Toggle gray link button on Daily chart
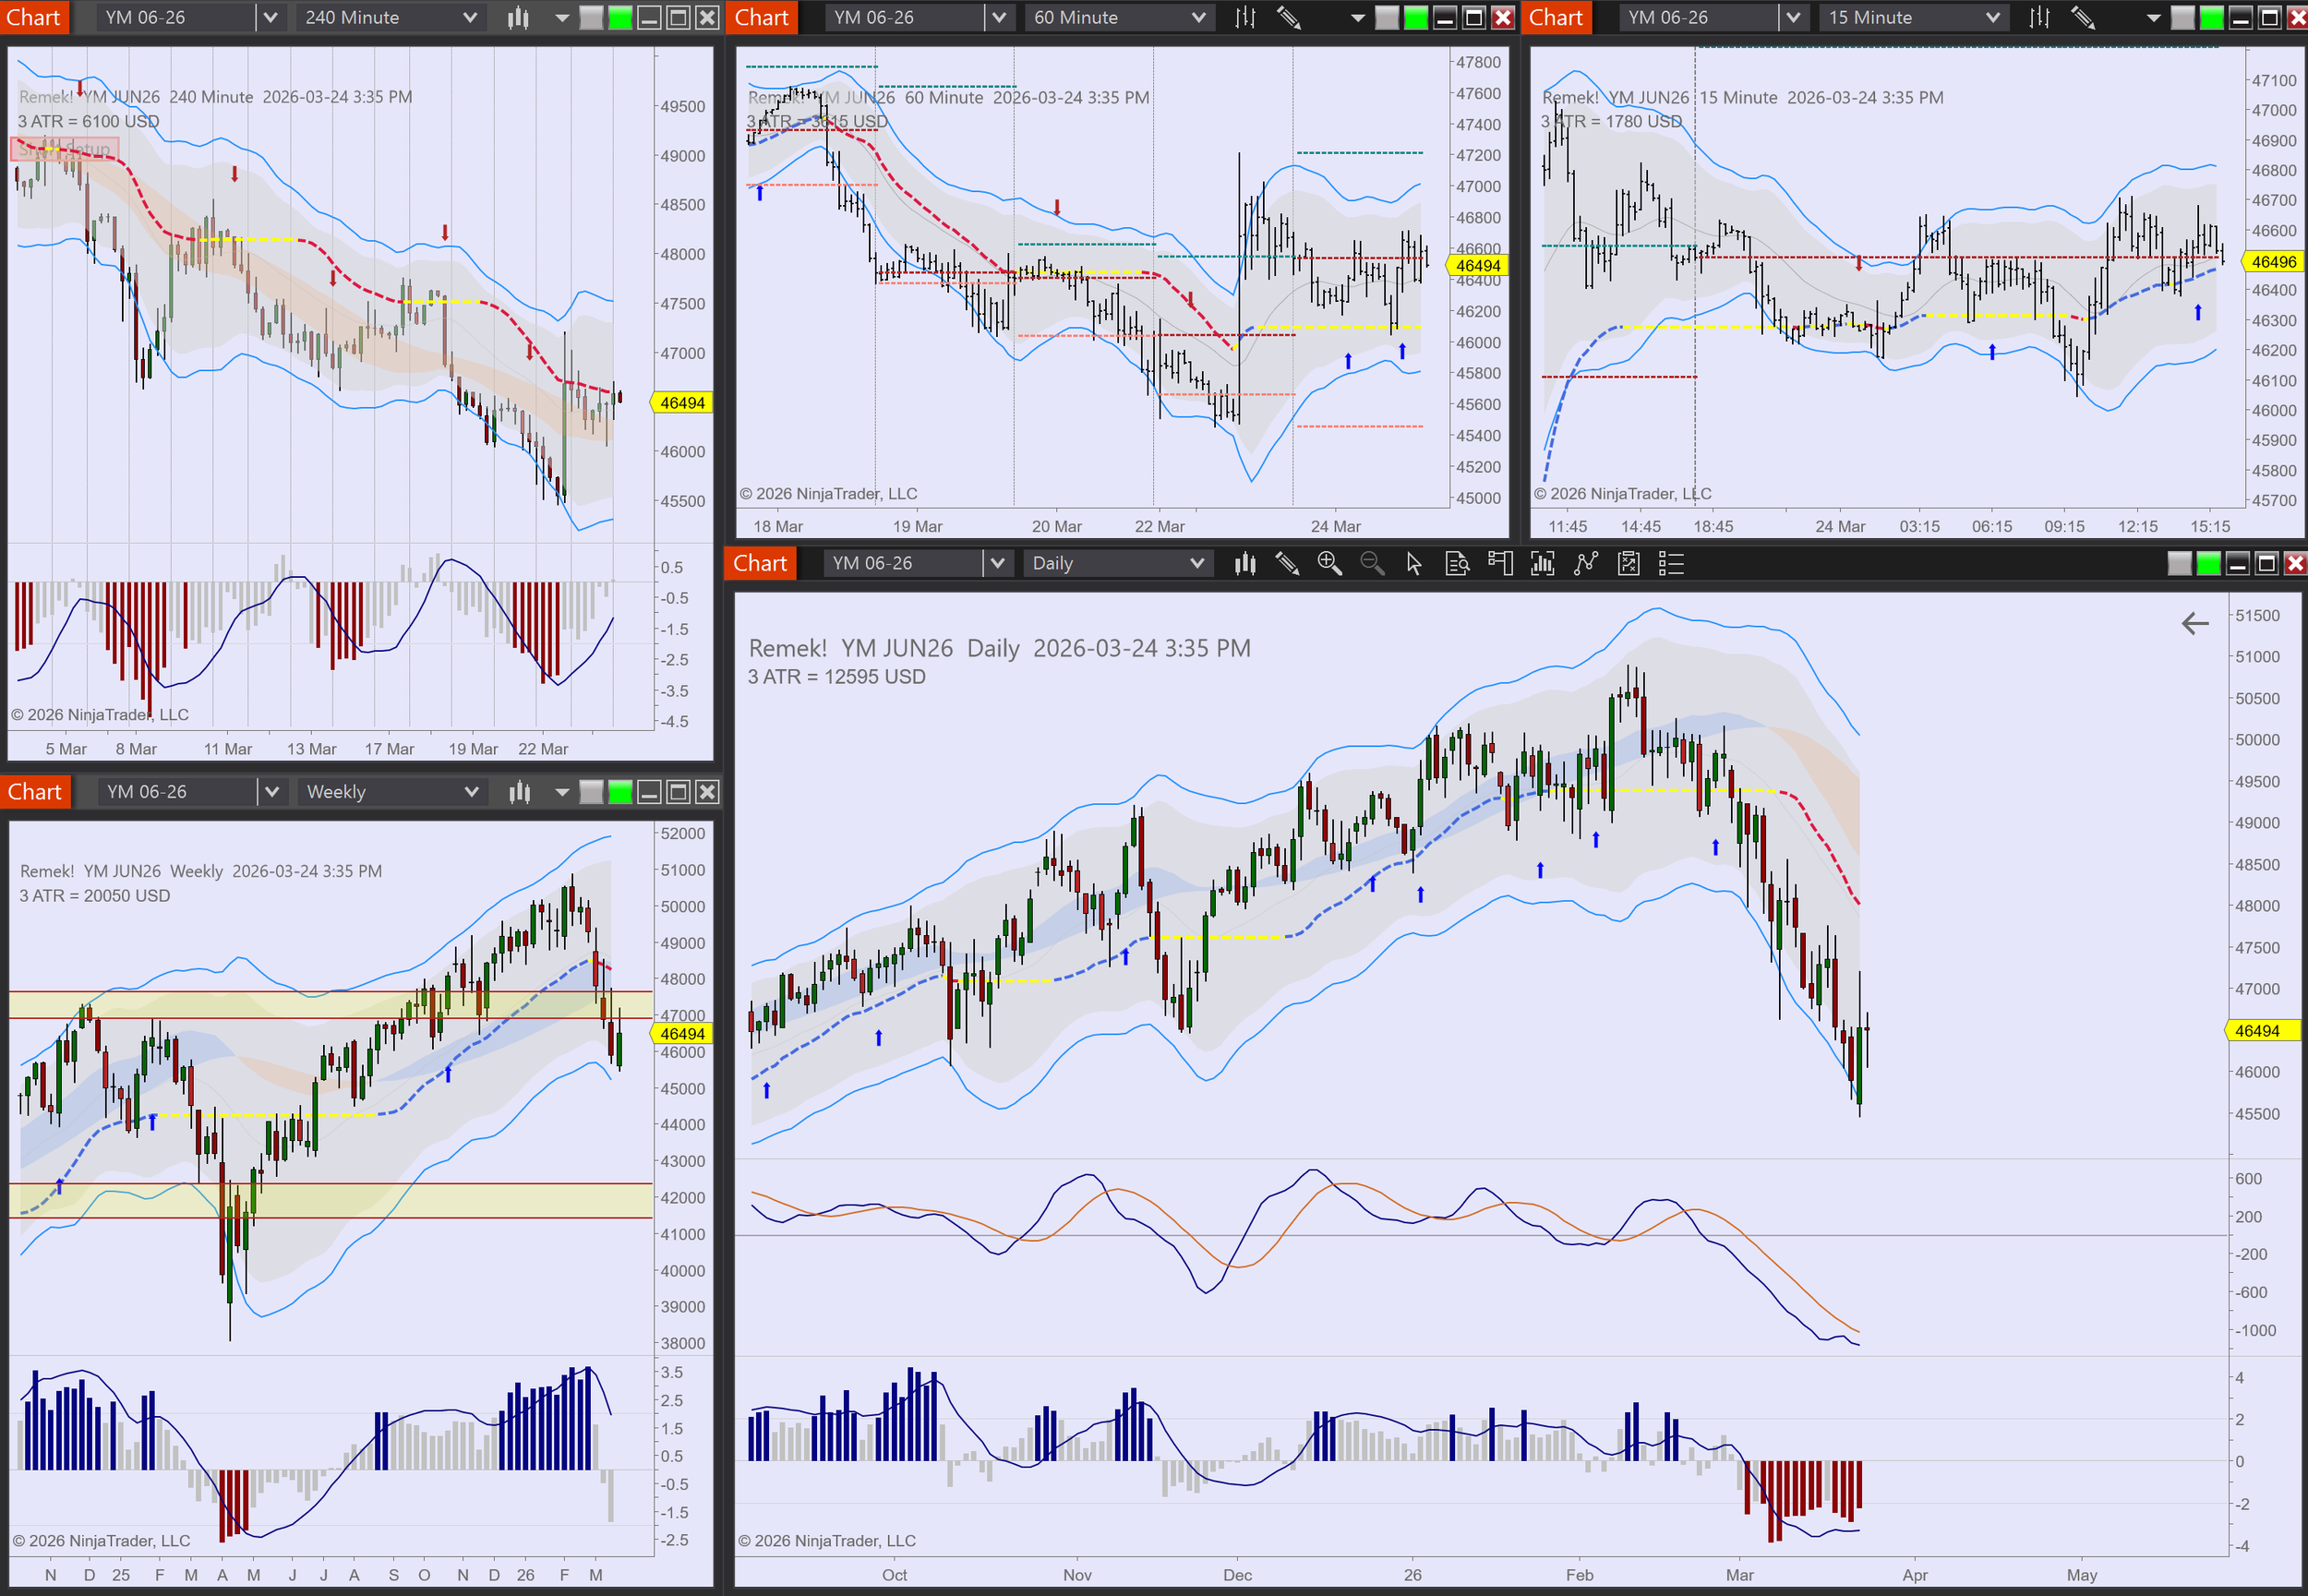The height and width of the screenshot is (1596, 2308). [x=2179, y=564]
